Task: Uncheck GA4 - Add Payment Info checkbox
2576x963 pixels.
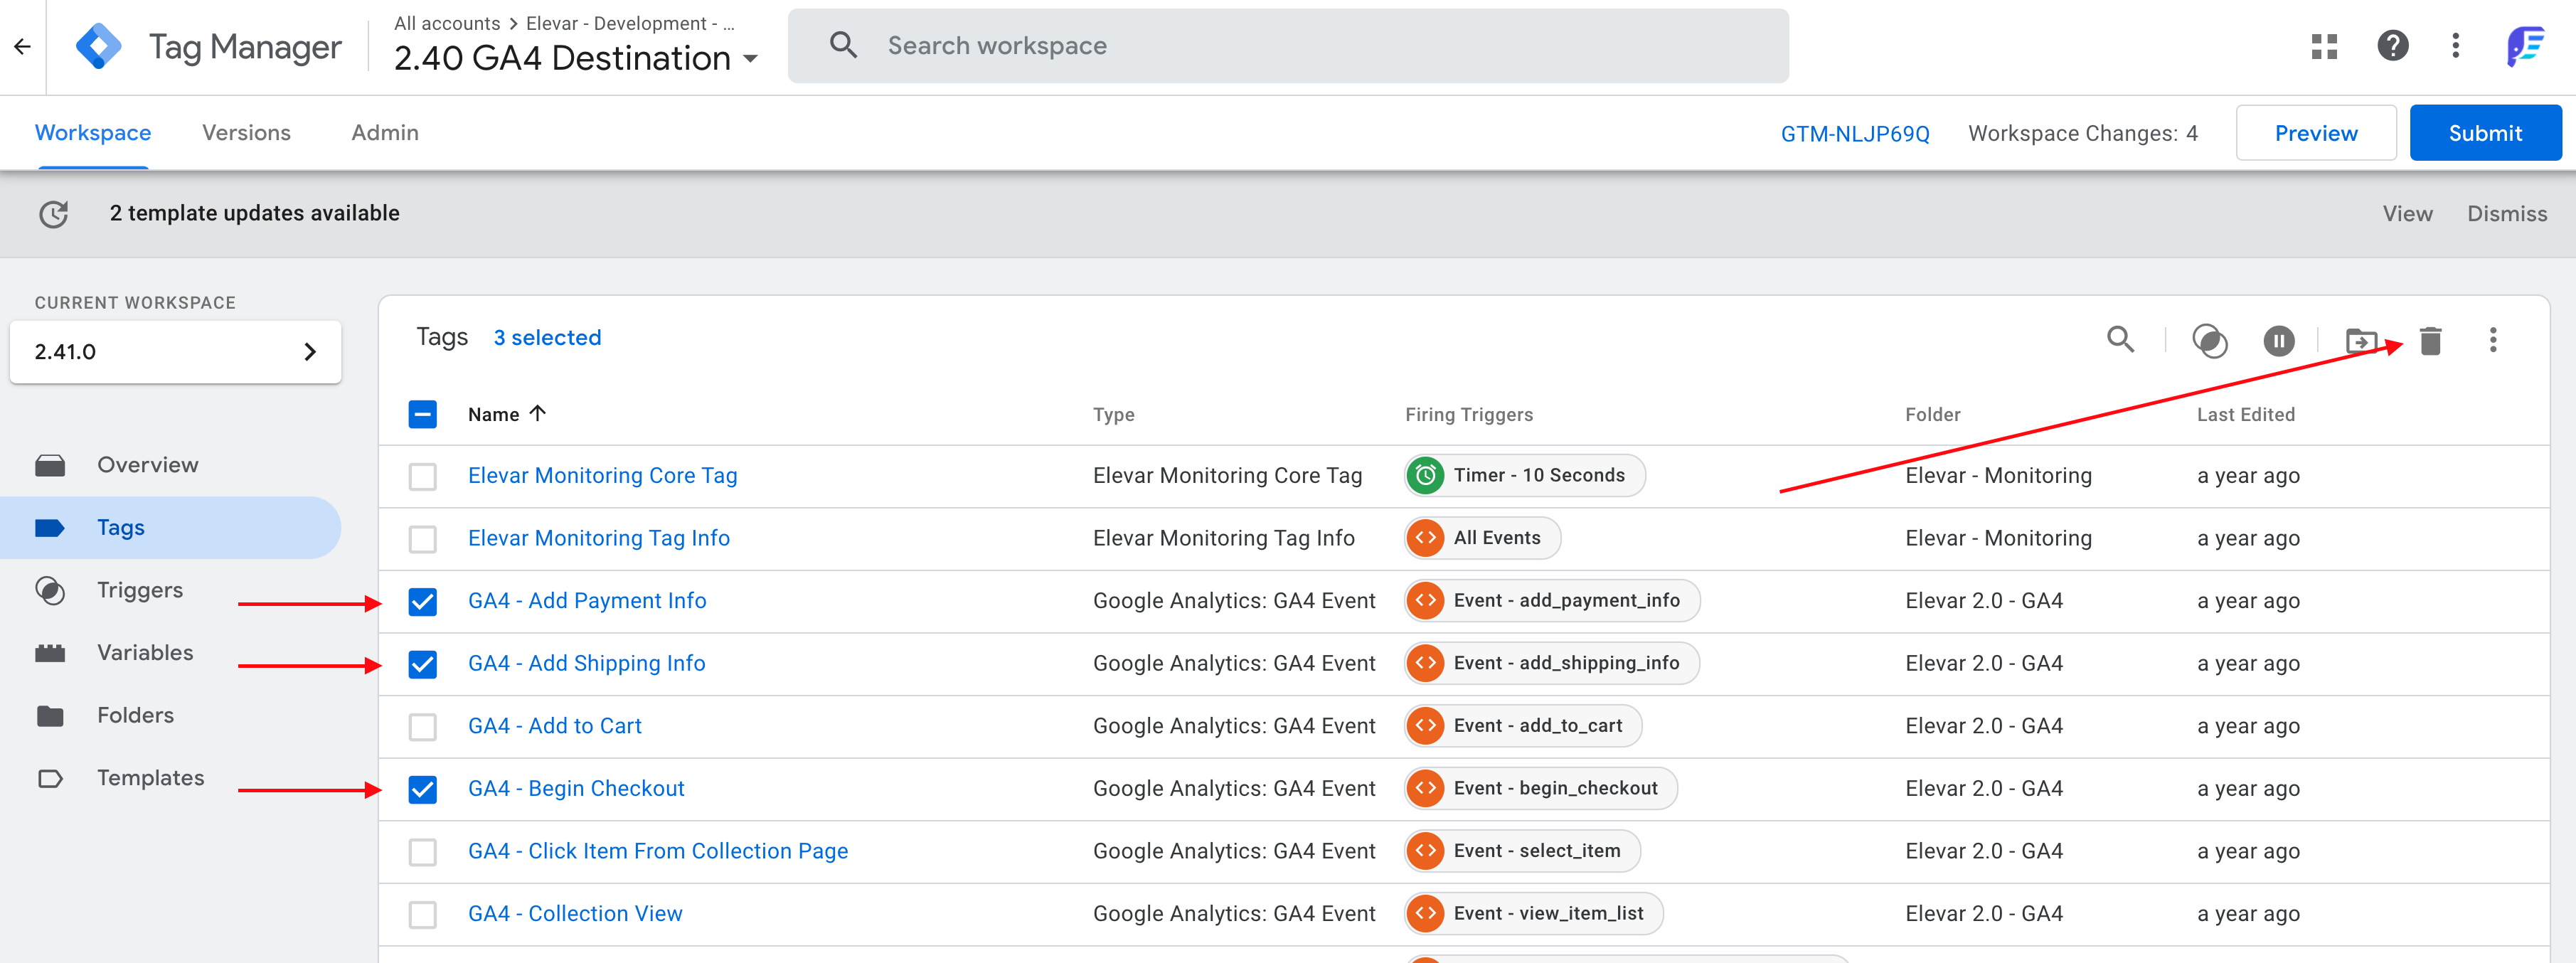Action: coord(423,601)
